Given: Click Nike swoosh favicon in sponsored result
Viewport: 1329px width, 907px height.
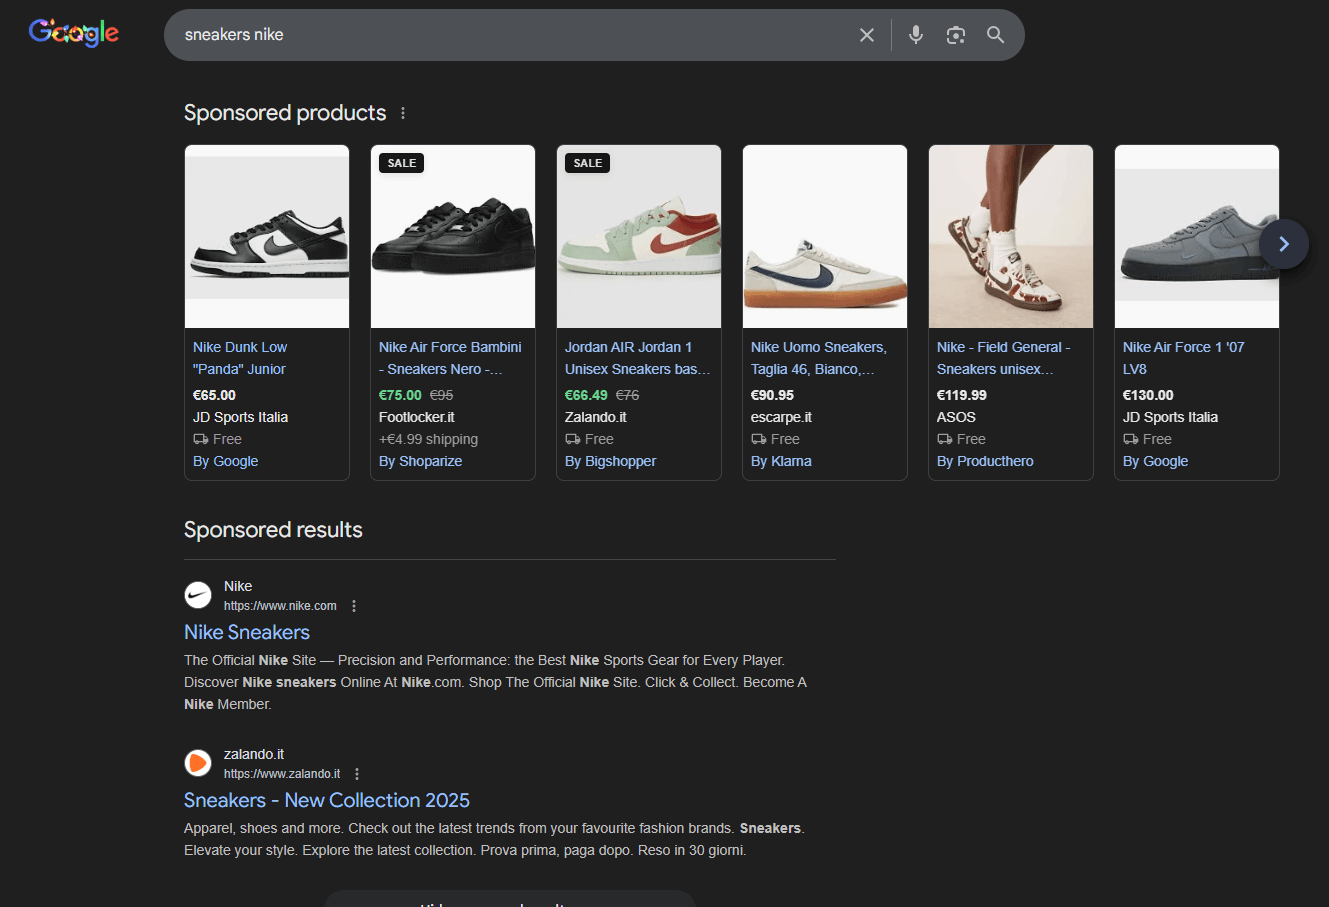Looking at the screenshot, I should click(x=198, y=595).
